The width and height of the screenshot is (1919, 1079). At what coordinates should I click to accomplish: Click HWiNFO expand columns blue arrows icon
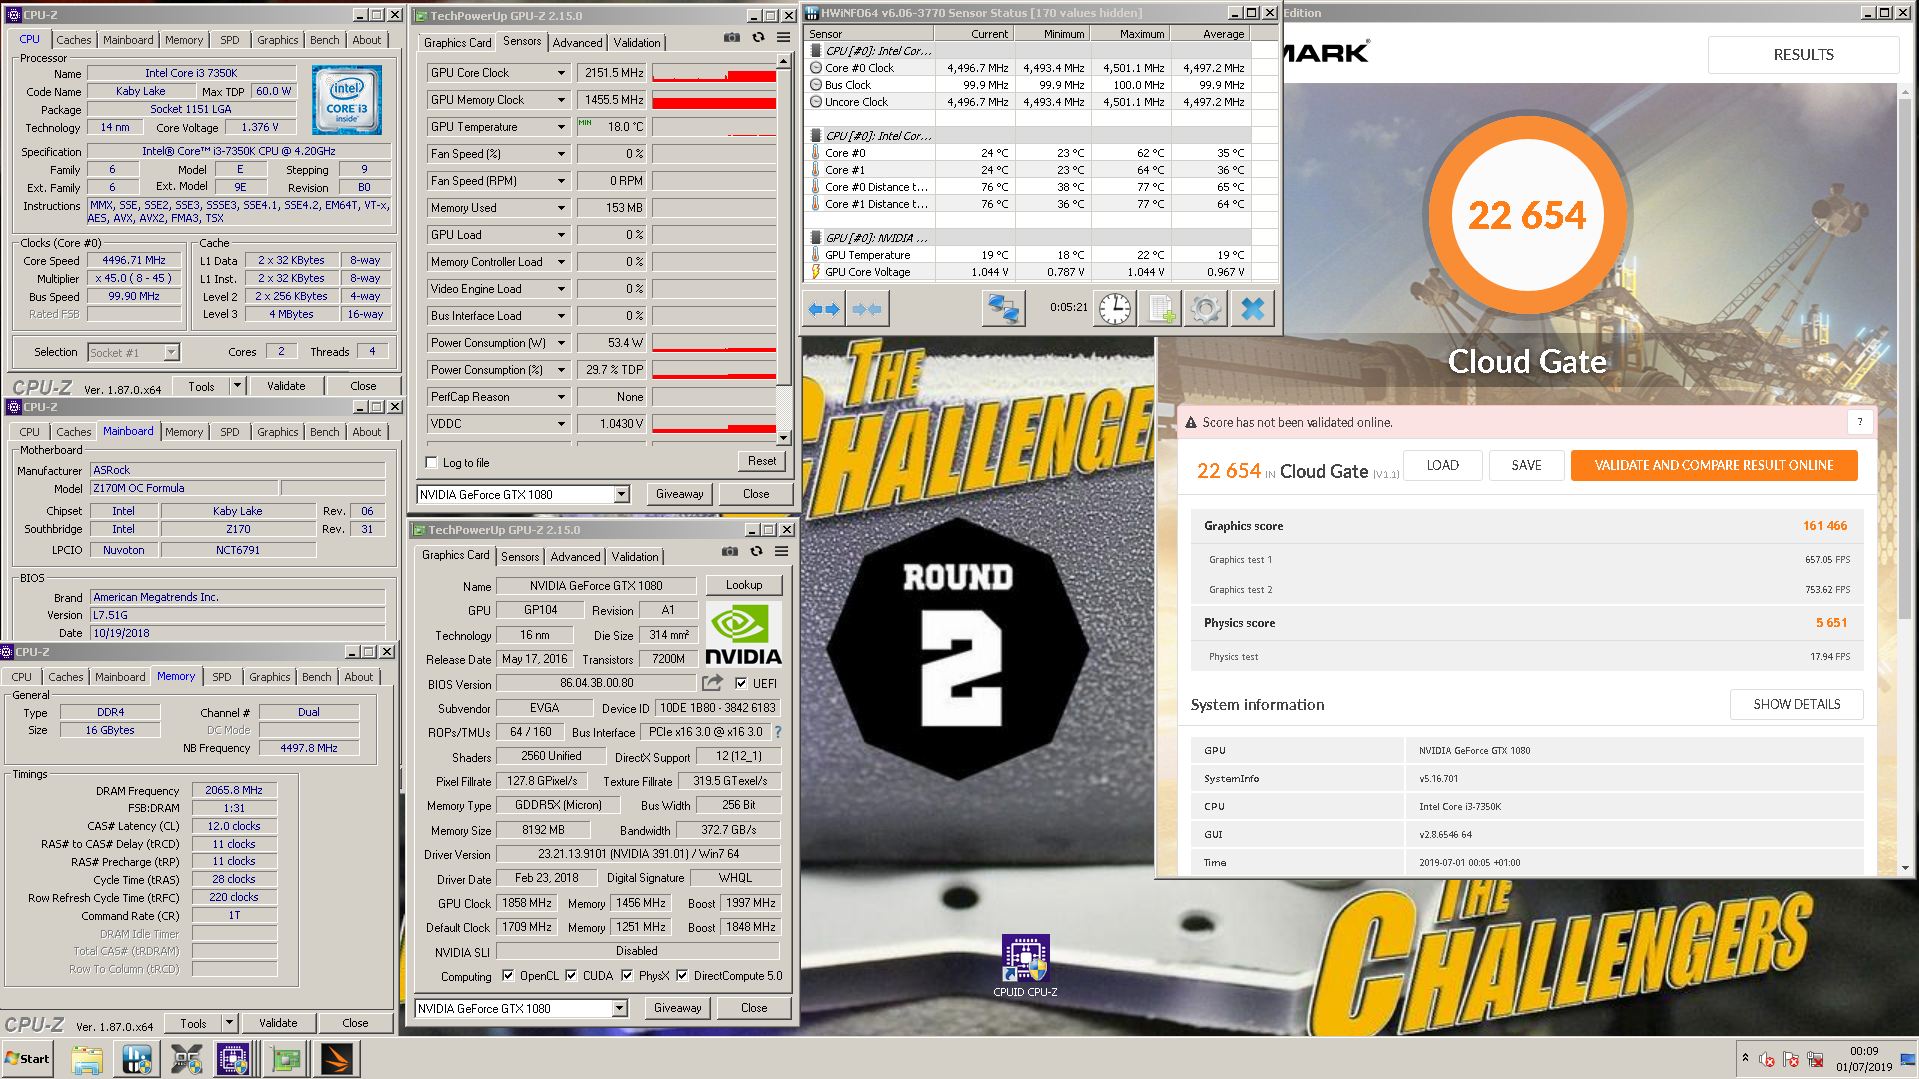click(x=824, y=309)
